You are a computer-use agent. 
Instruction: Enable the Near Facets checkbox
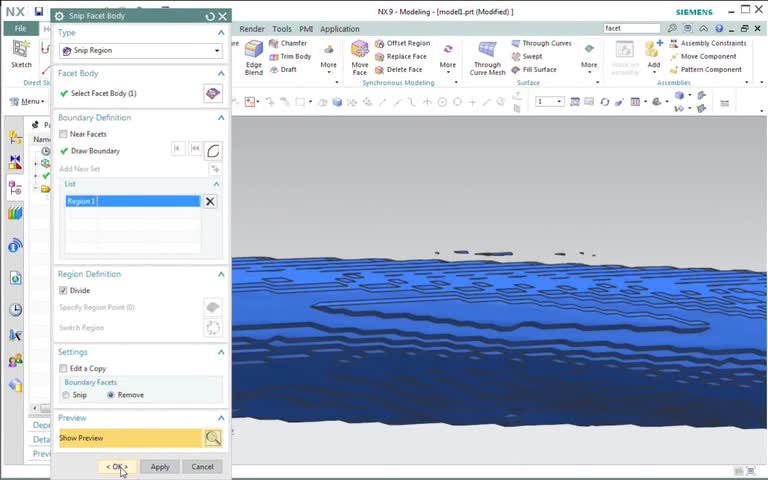[63, 134]
